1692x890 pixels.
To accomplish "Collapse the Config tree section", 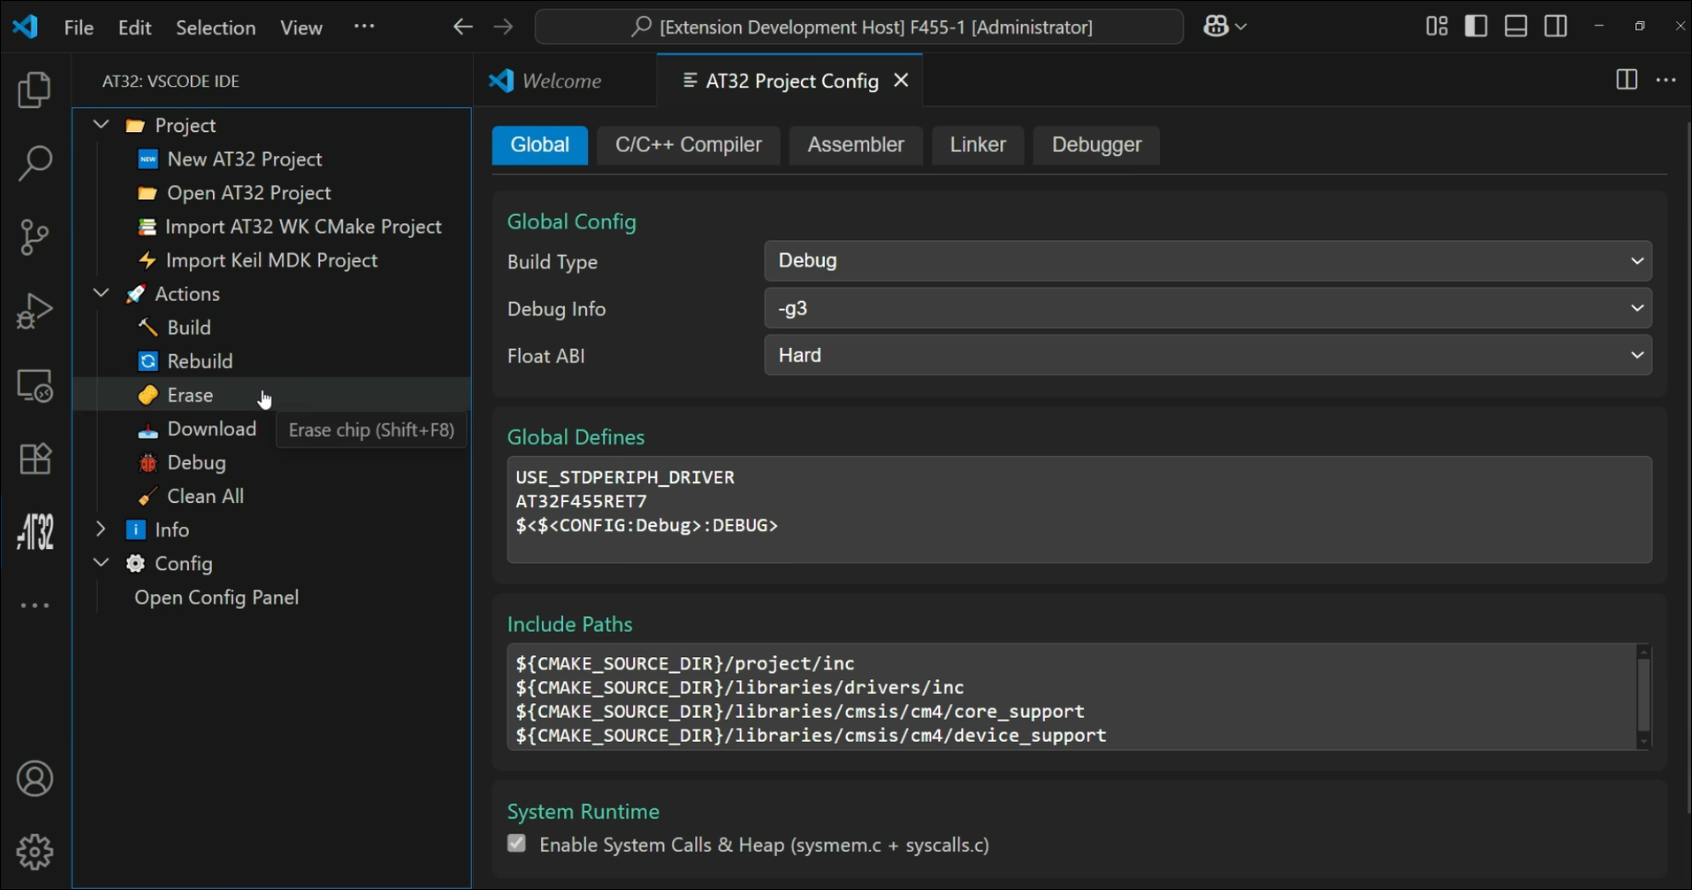I will [101, 563].
